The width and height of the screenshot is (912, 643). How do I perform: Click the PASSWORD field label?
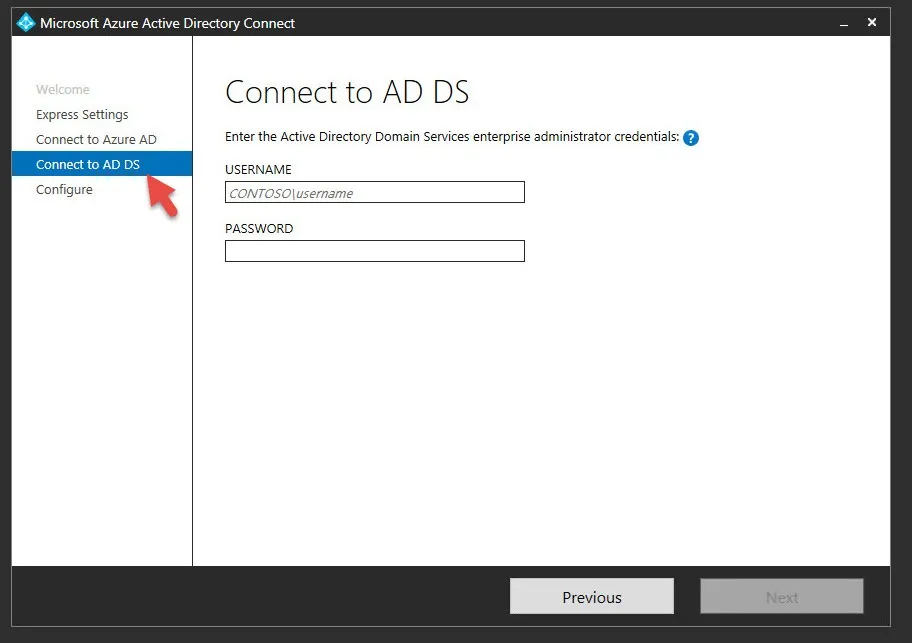(259, 229)
